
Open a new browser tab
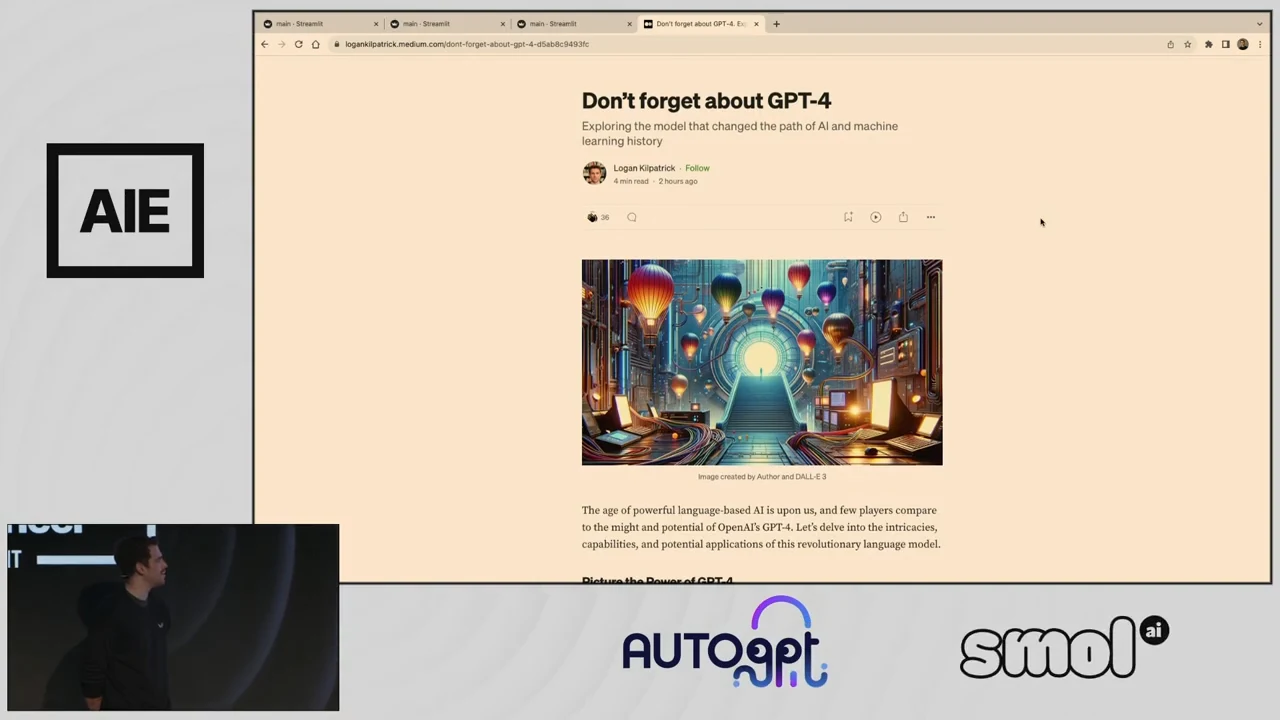pyautogui.click(x=776, y=24)
